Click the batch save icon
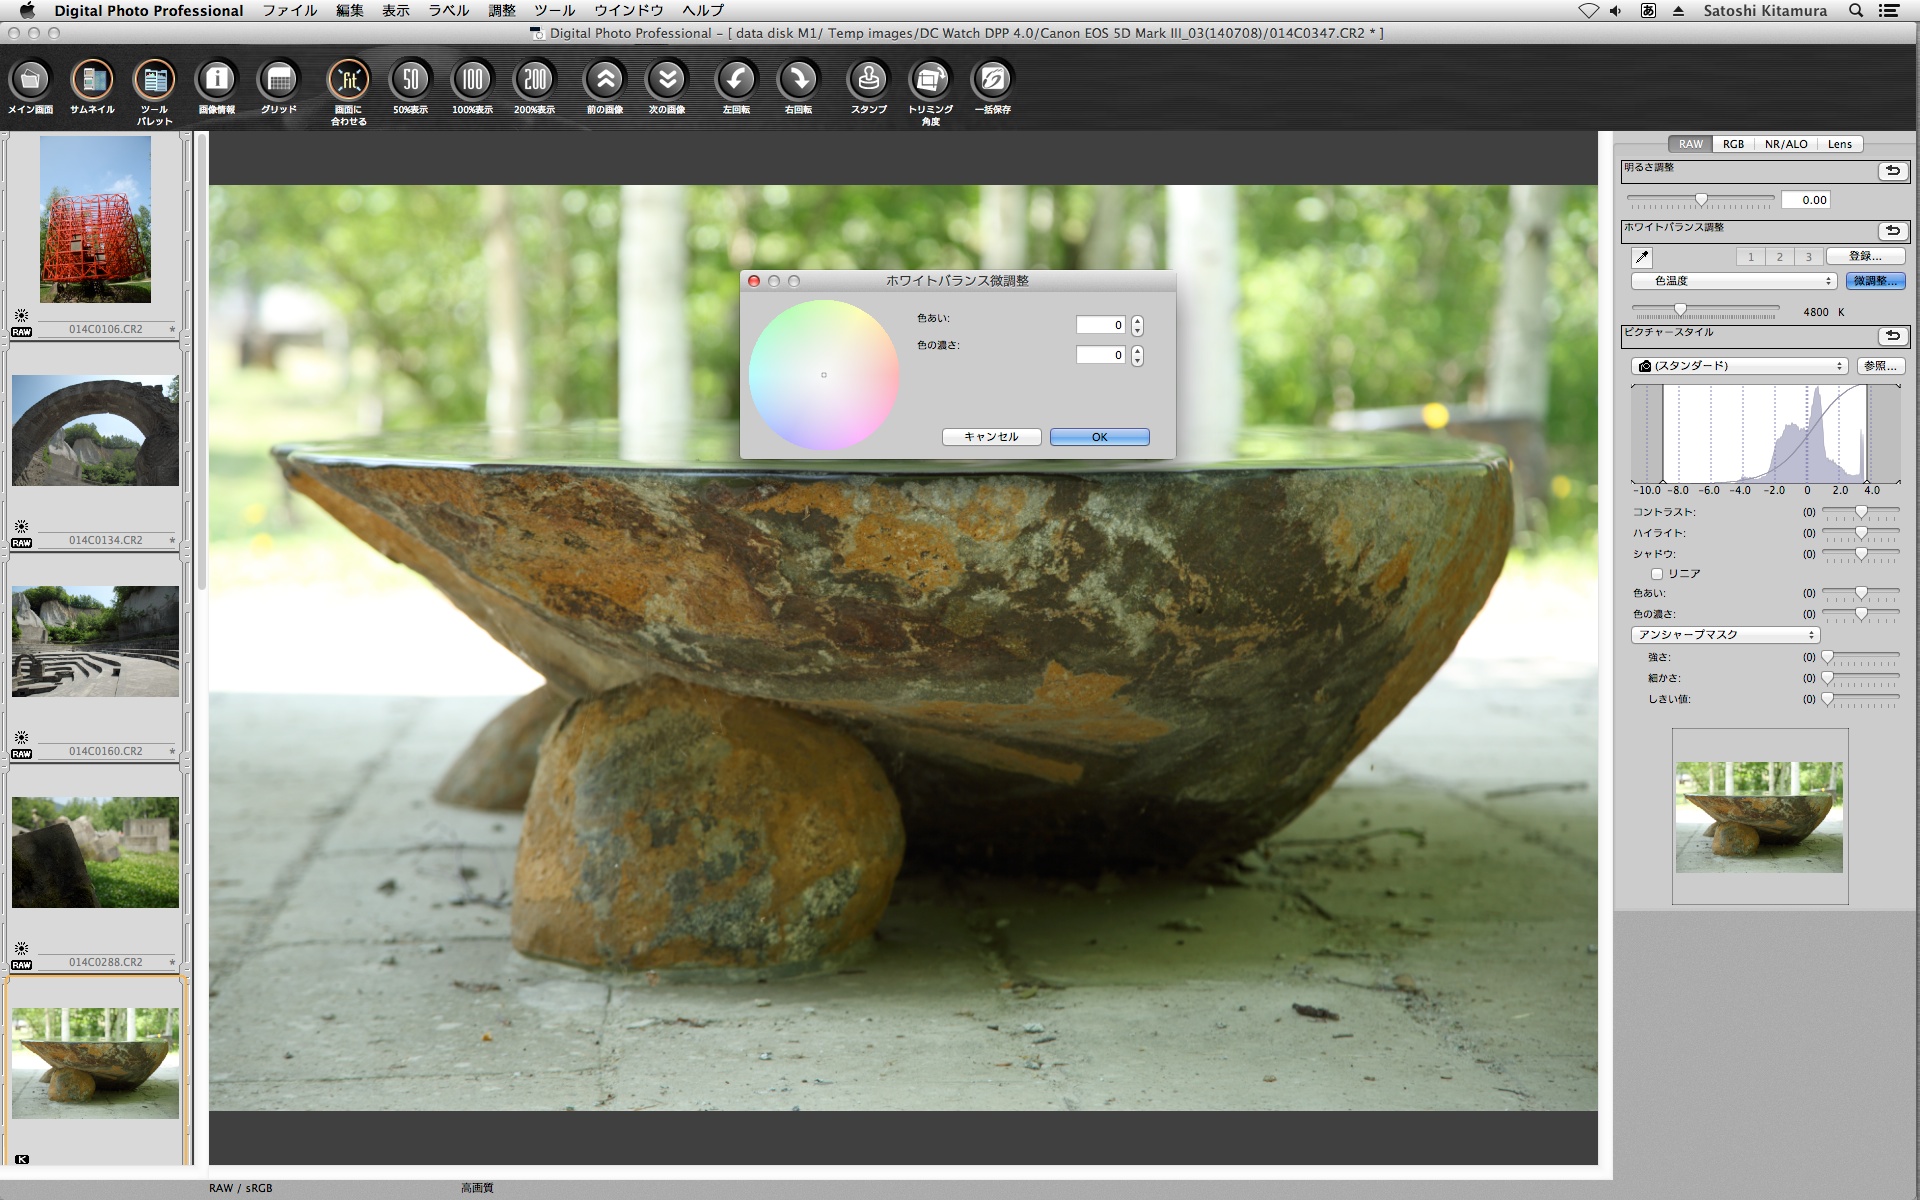 [992, 80]
